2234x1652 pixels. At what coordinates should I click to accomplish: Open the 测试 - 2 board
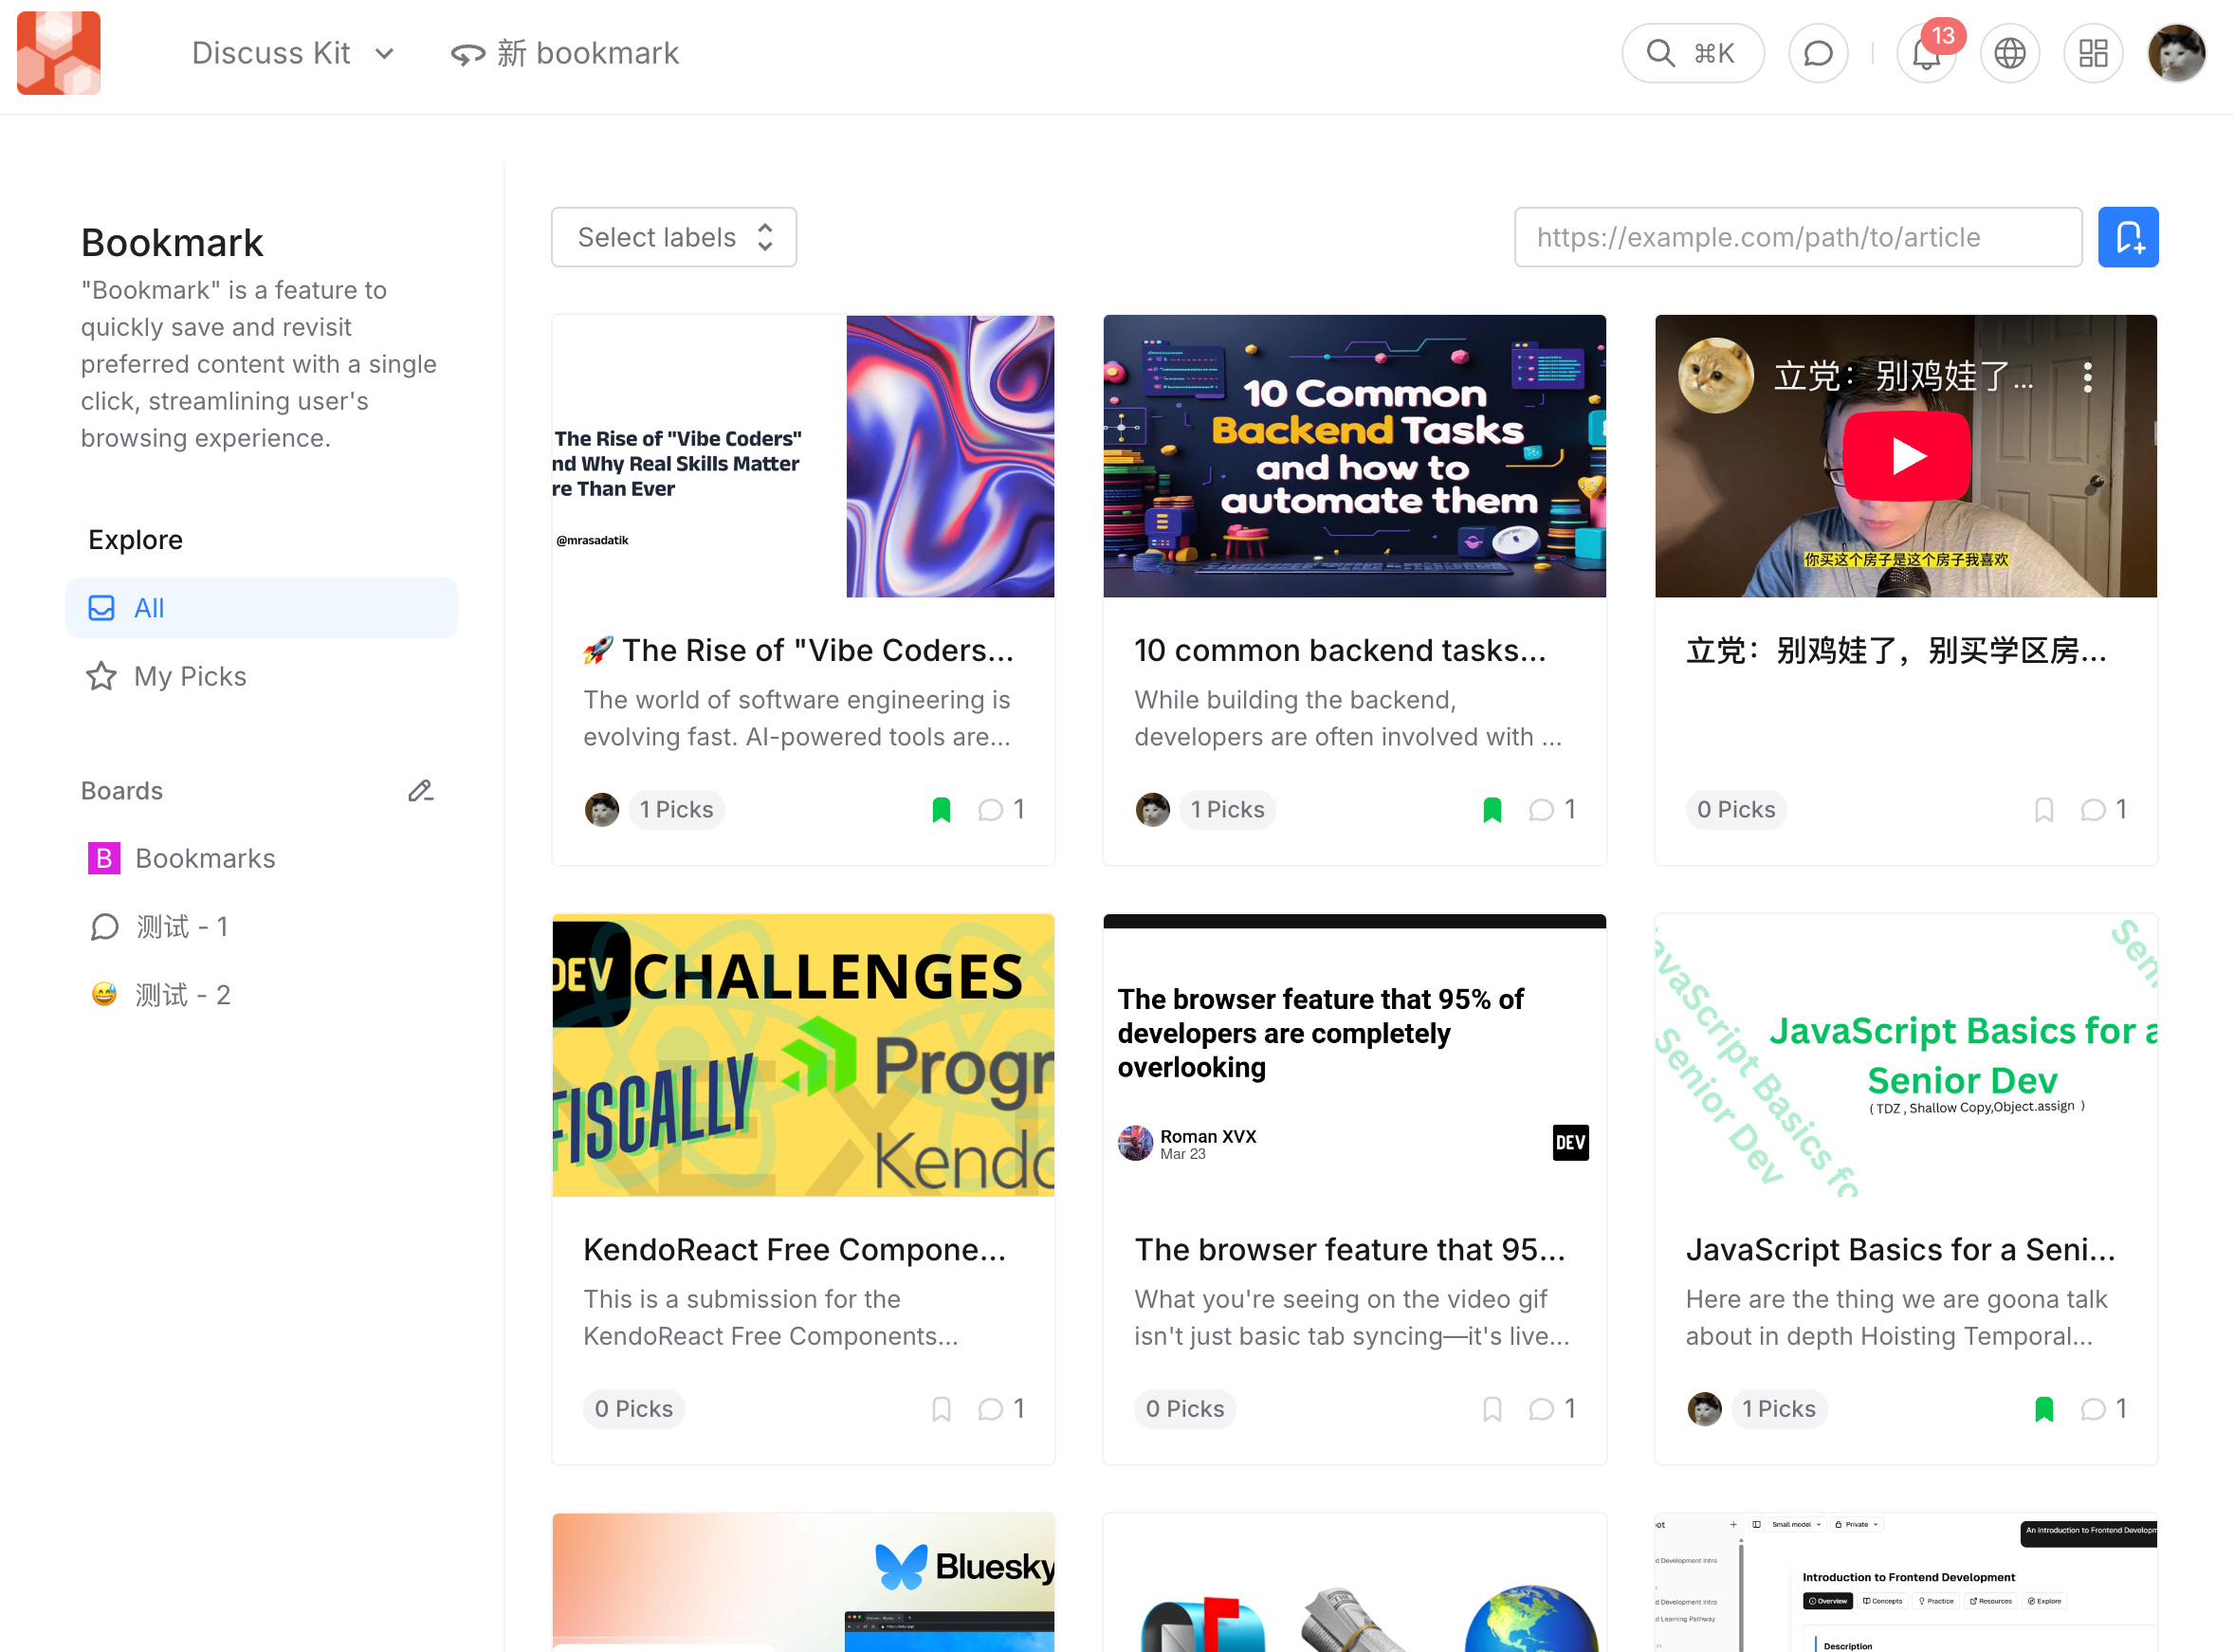pyautogui.click(x=183, y=994)
